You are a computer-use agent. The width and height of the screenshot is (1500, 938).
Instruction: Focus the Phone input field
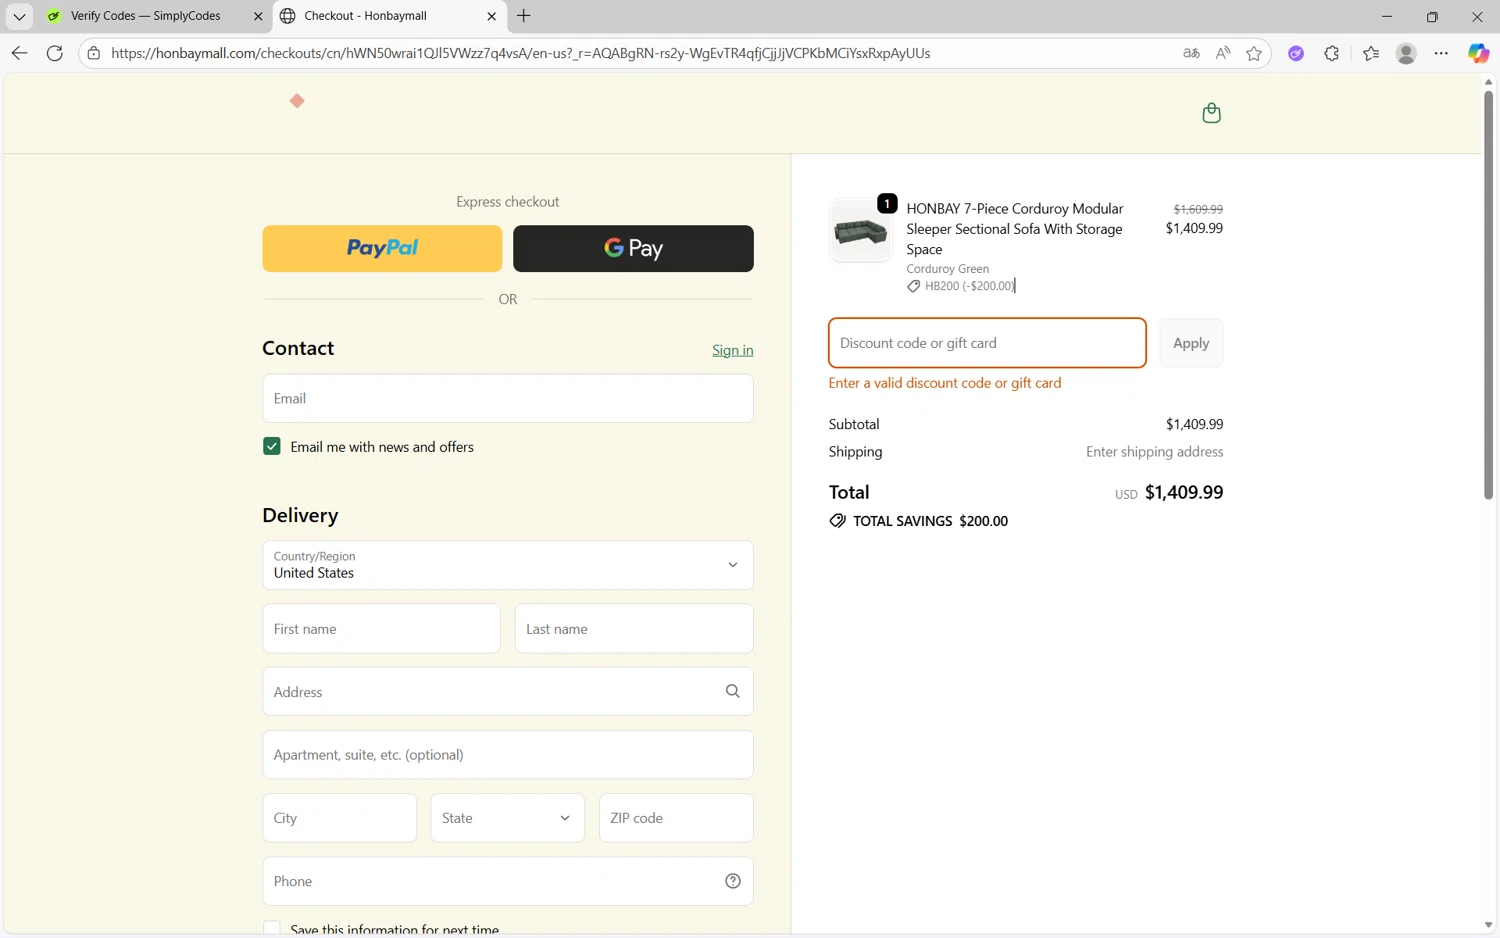coord(508,881)
